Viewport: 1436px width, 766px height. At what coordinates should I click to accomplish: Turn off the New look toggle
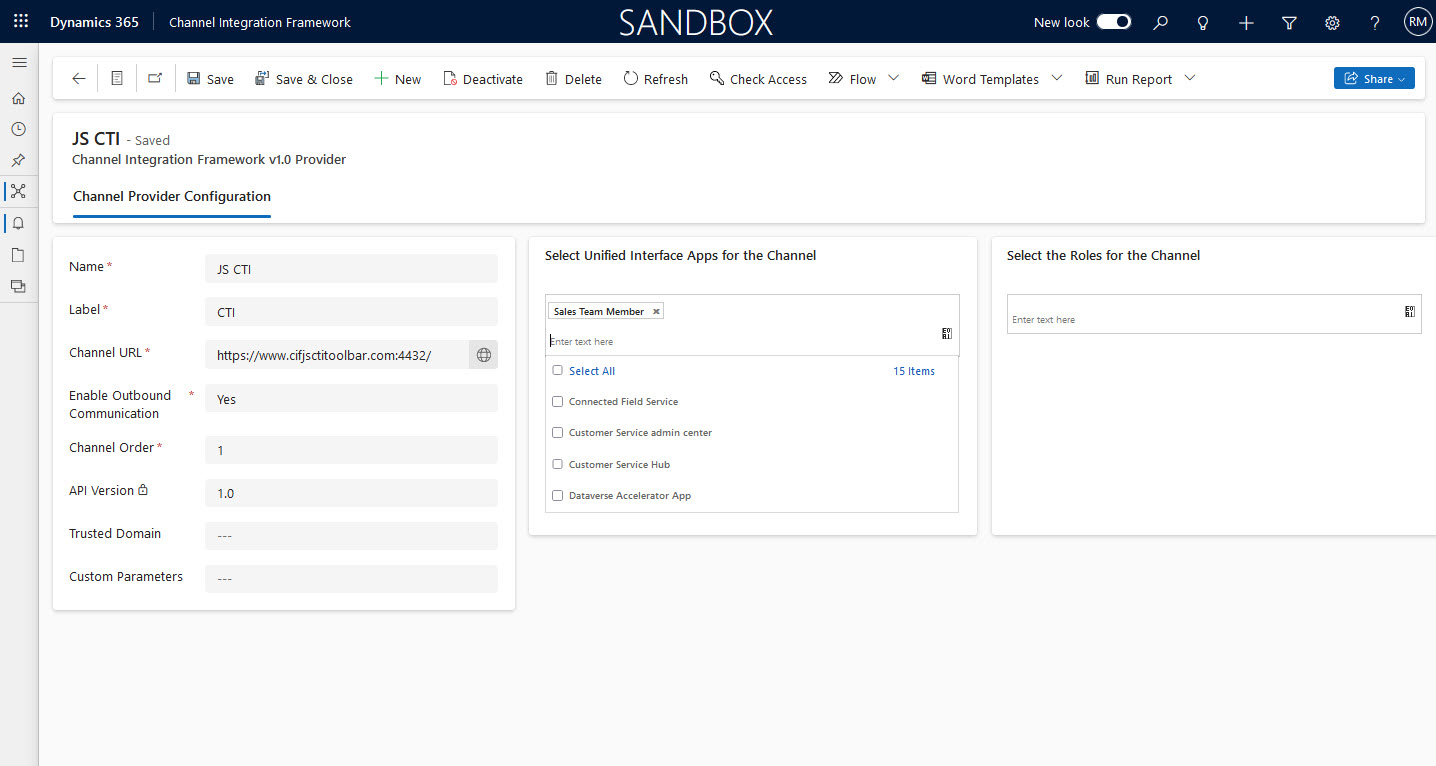pyautogui.click(x=1113, y=21)
